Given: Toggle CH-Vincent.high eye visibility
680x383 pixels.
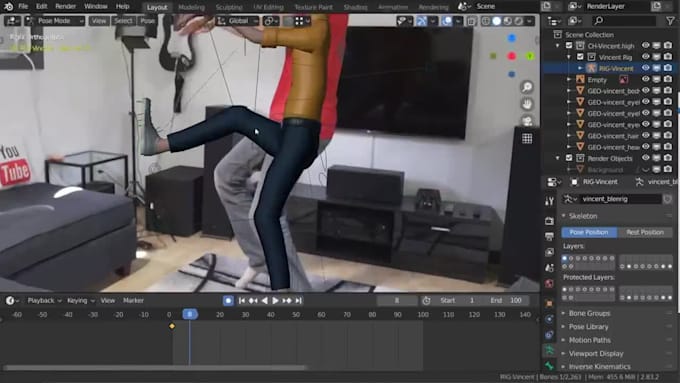Looking at the screenshot, I should click(x=645, y=46).
